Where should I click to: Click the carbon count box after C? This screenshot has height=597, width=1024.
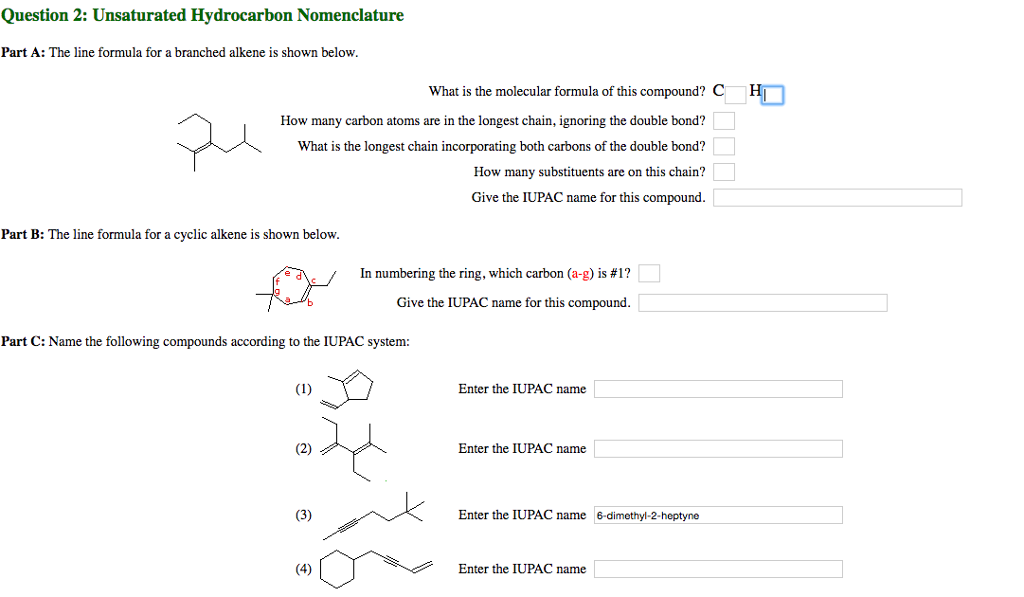[734, 93]
